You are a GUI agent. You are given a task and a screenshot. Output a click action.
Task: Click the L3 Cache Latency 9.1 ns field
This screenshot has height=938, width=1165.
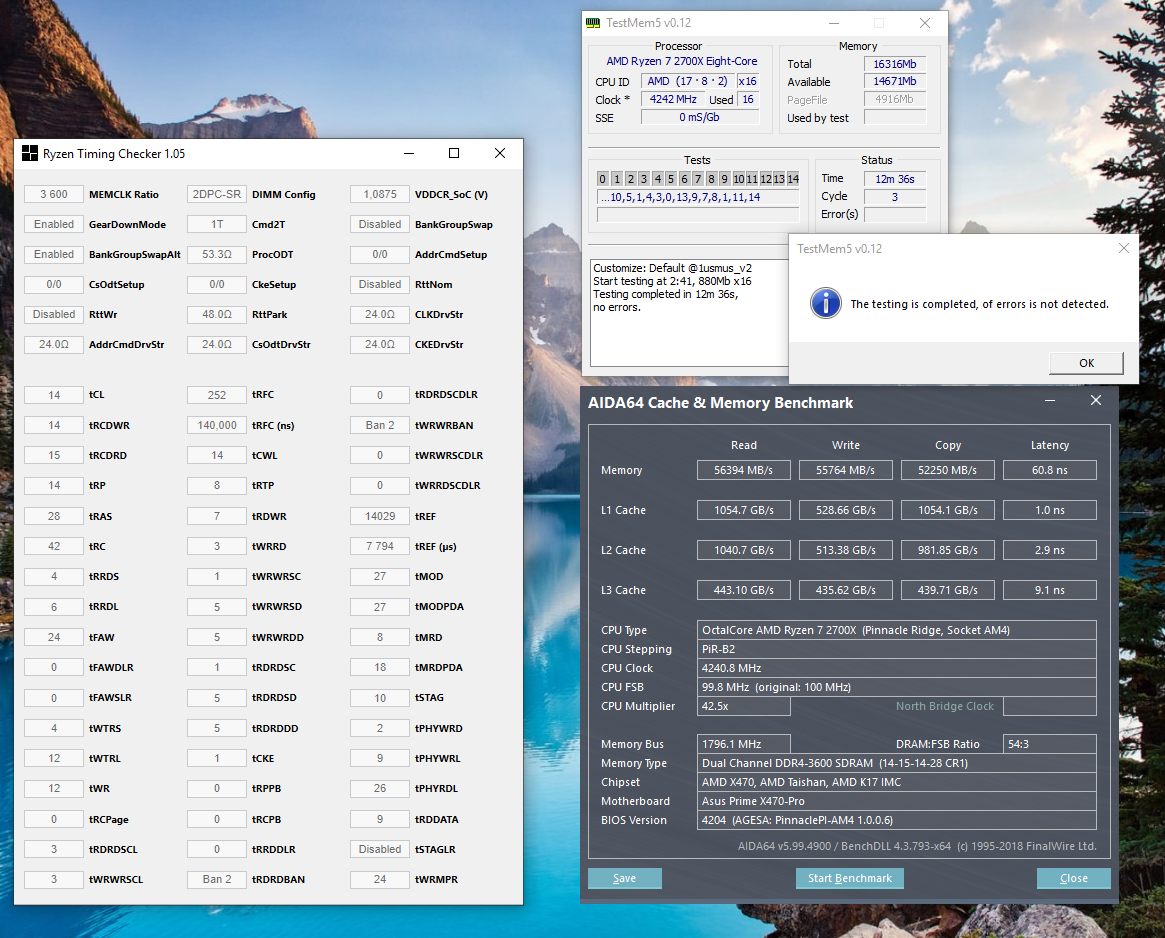click(1050, 590)
